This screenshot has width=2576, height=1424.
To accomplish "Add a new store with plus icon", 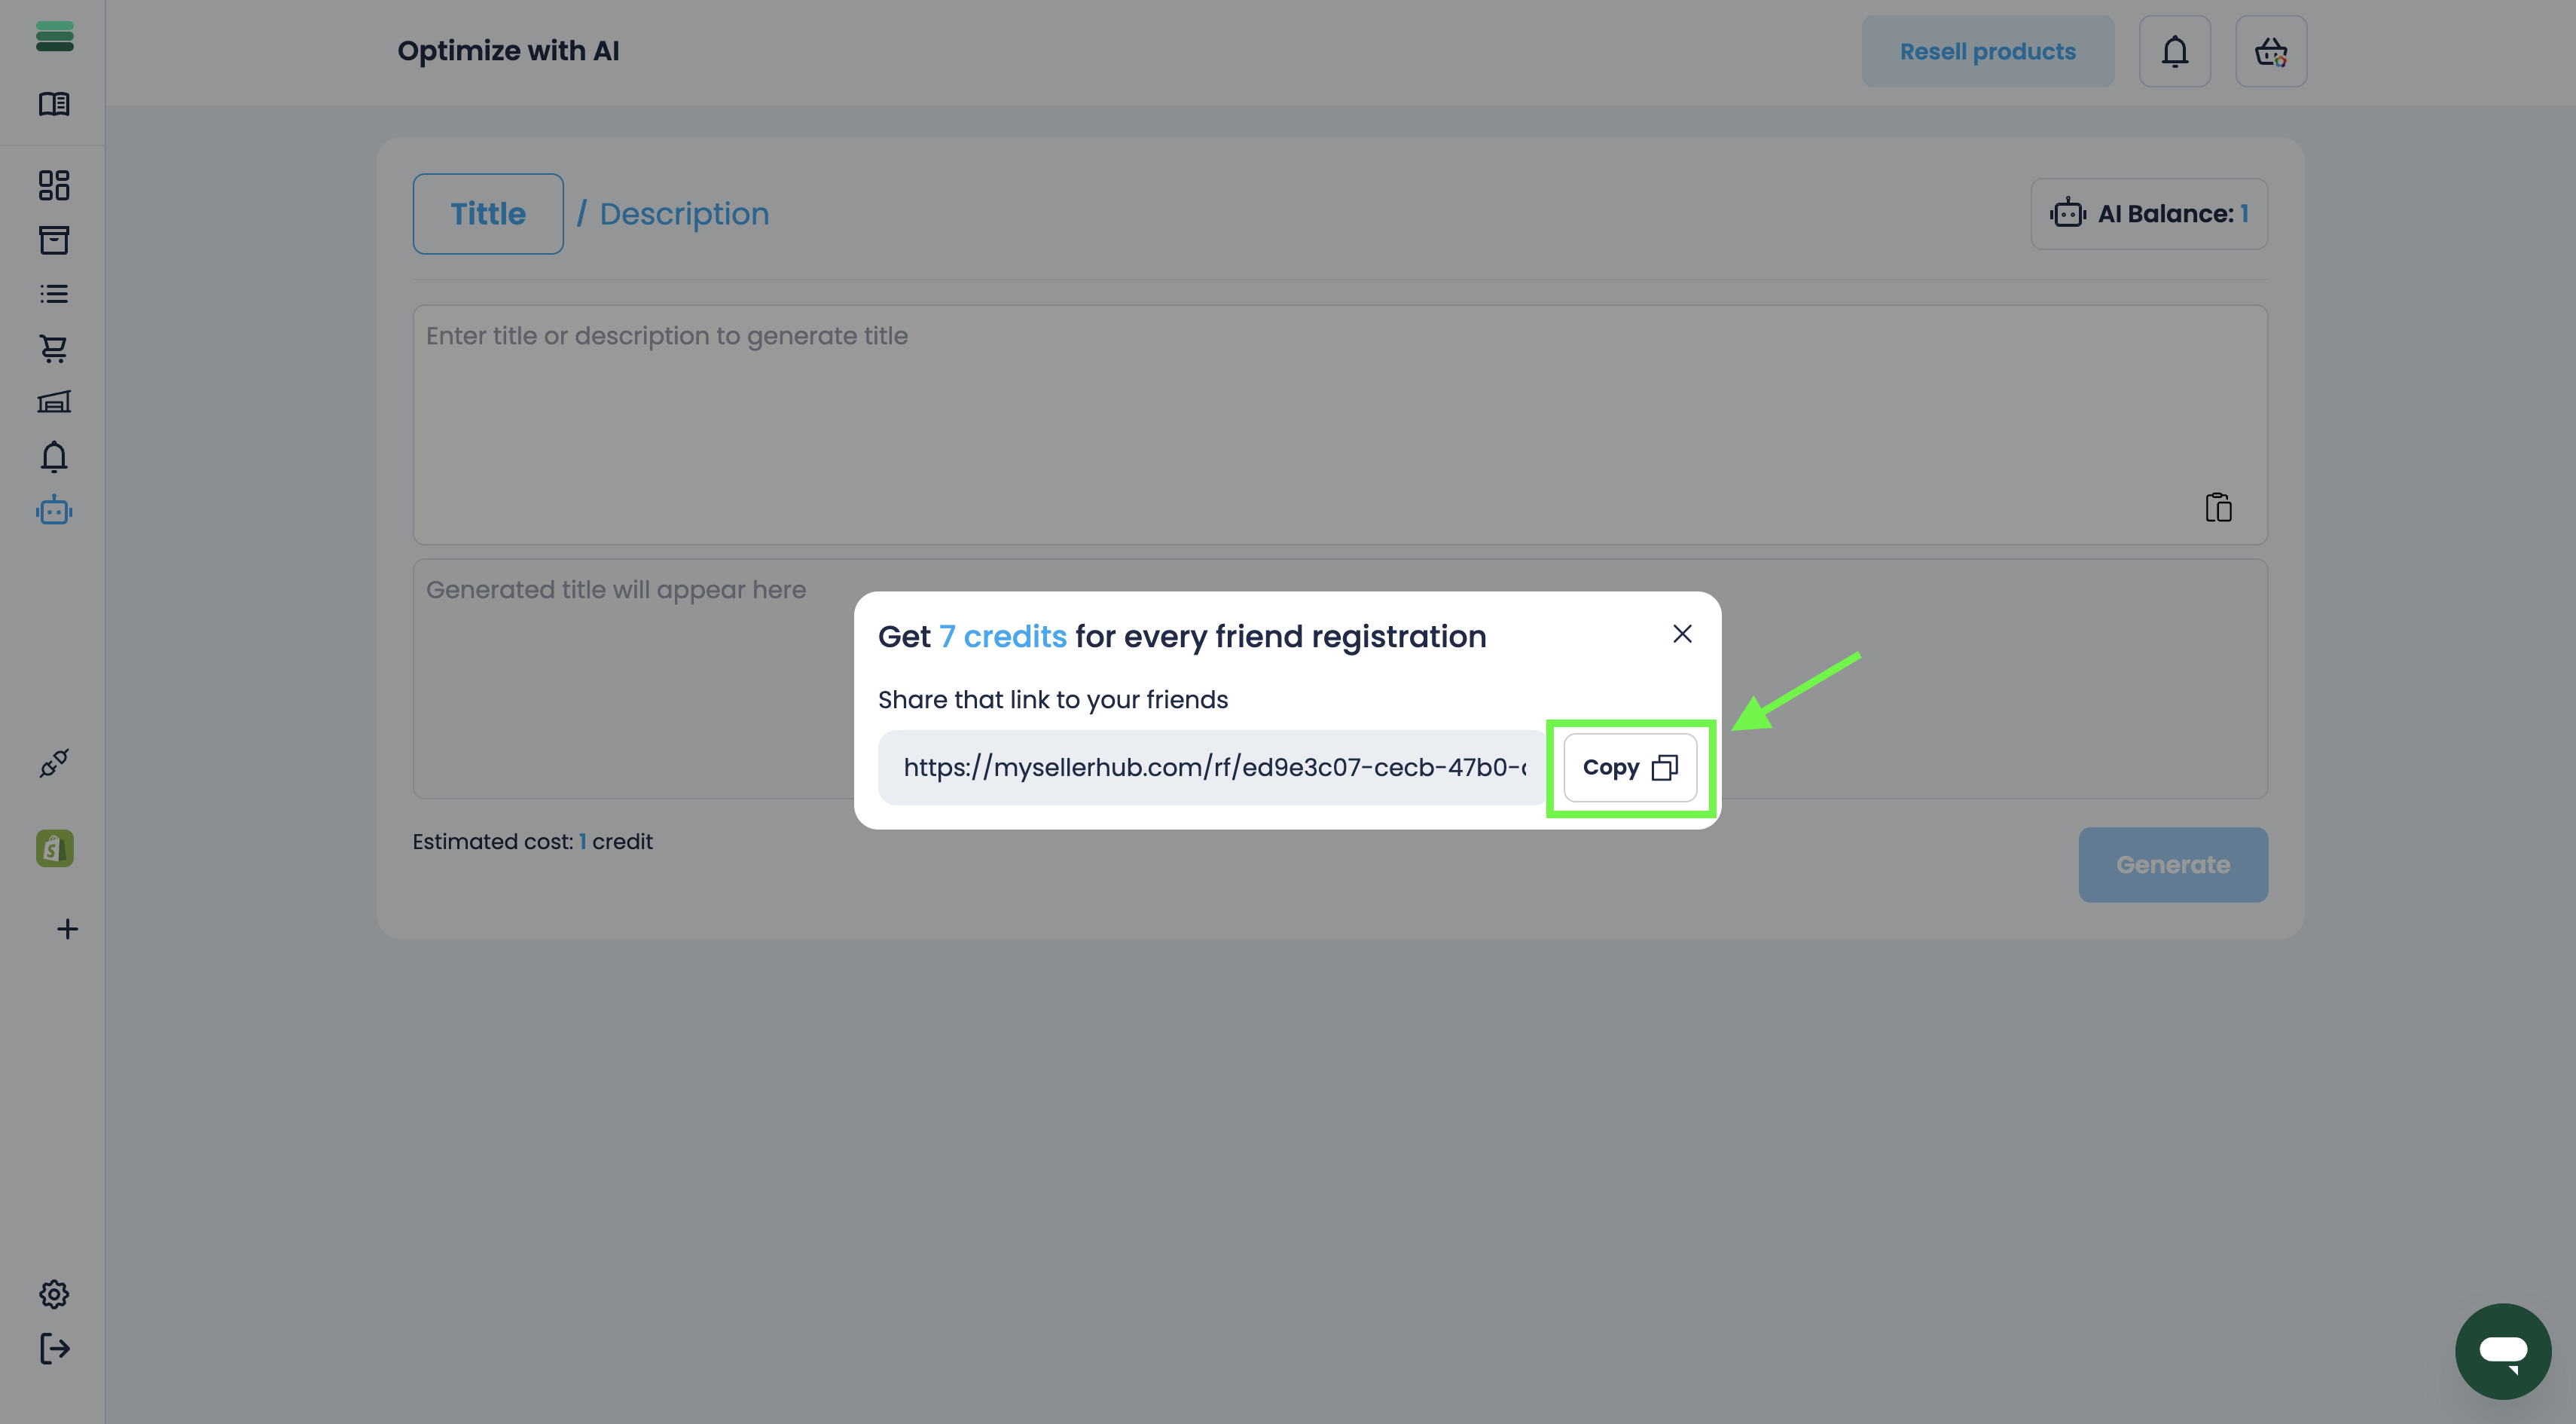I will 67,929.
